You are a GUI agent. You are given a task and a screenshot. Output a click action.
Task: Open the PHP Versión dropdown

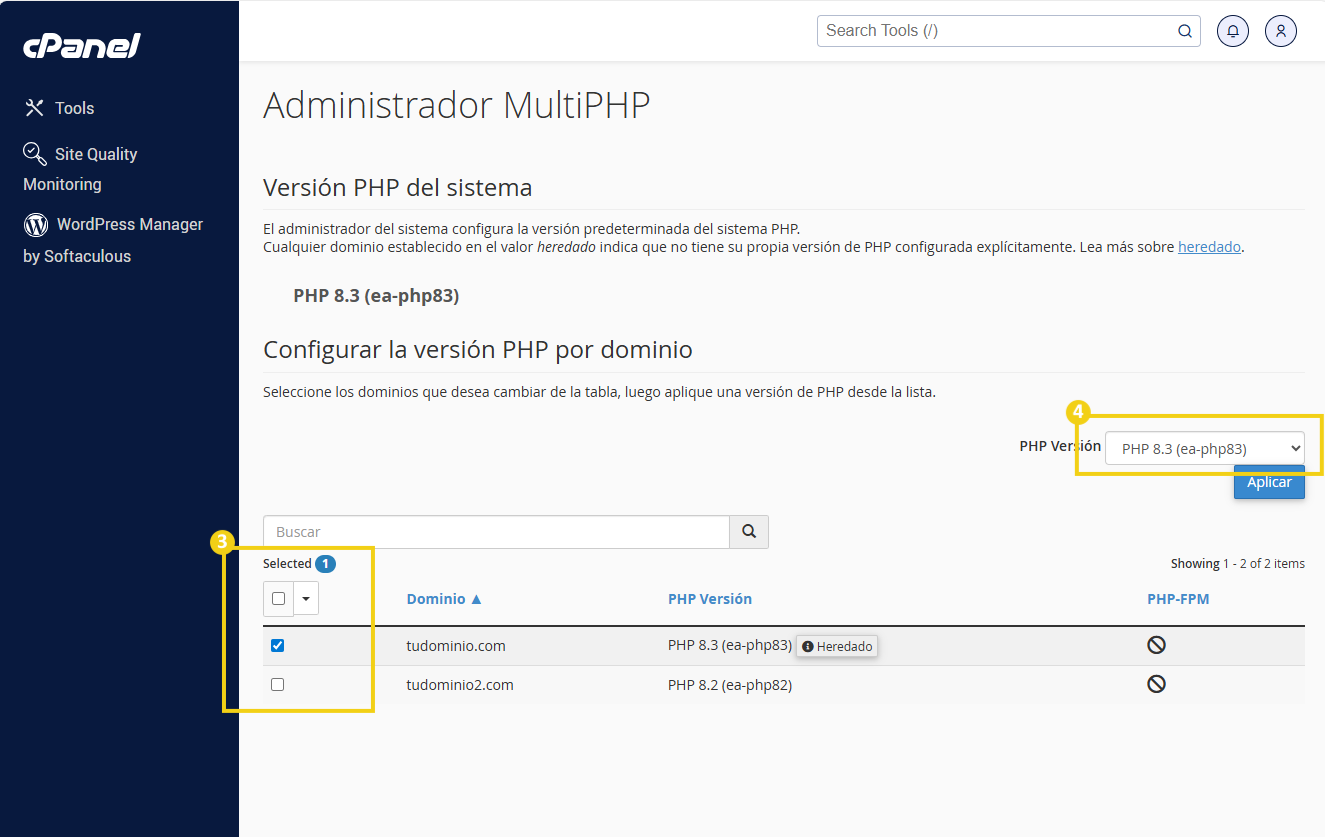[1204, 448]
